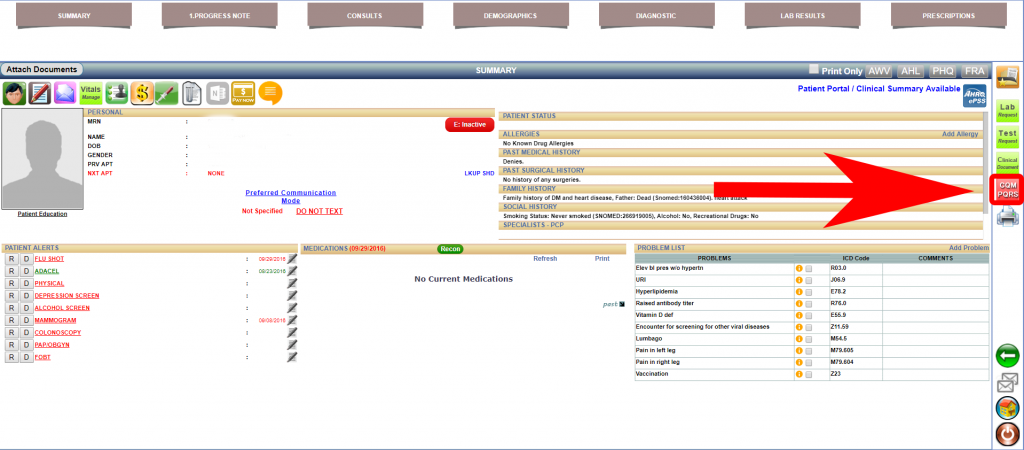Screen dimensions: 1024x450
Task: Open the dollar sign billing icon
Action: [x=142, y=93]
